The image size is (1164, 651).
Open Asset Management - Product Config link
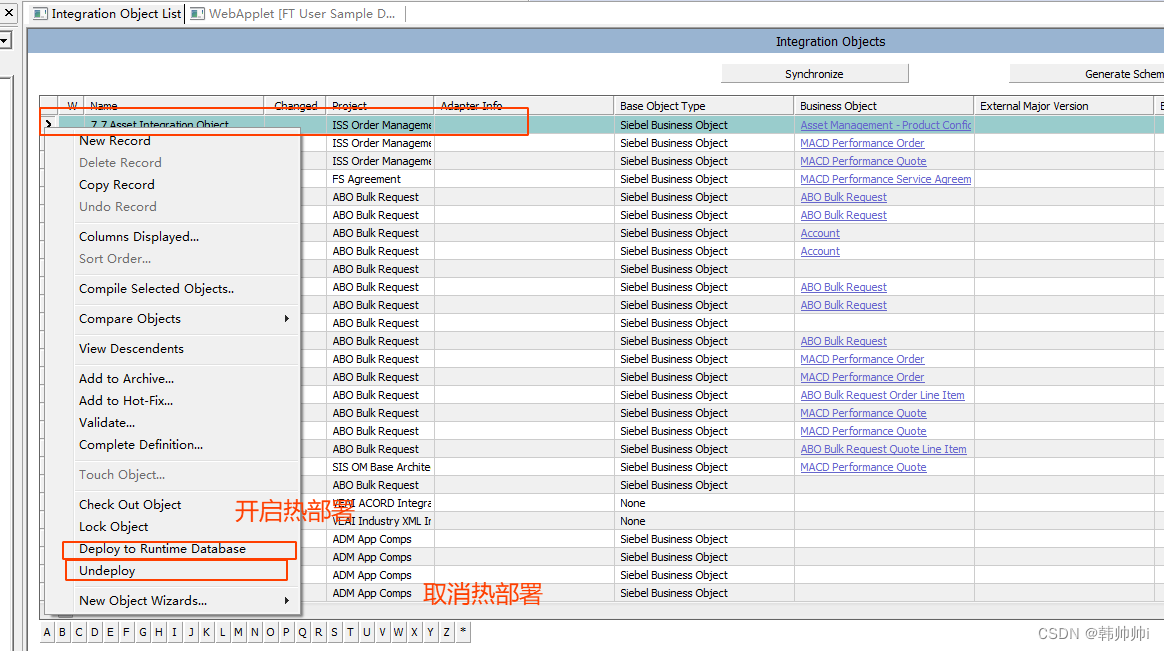tap(886, 125)
